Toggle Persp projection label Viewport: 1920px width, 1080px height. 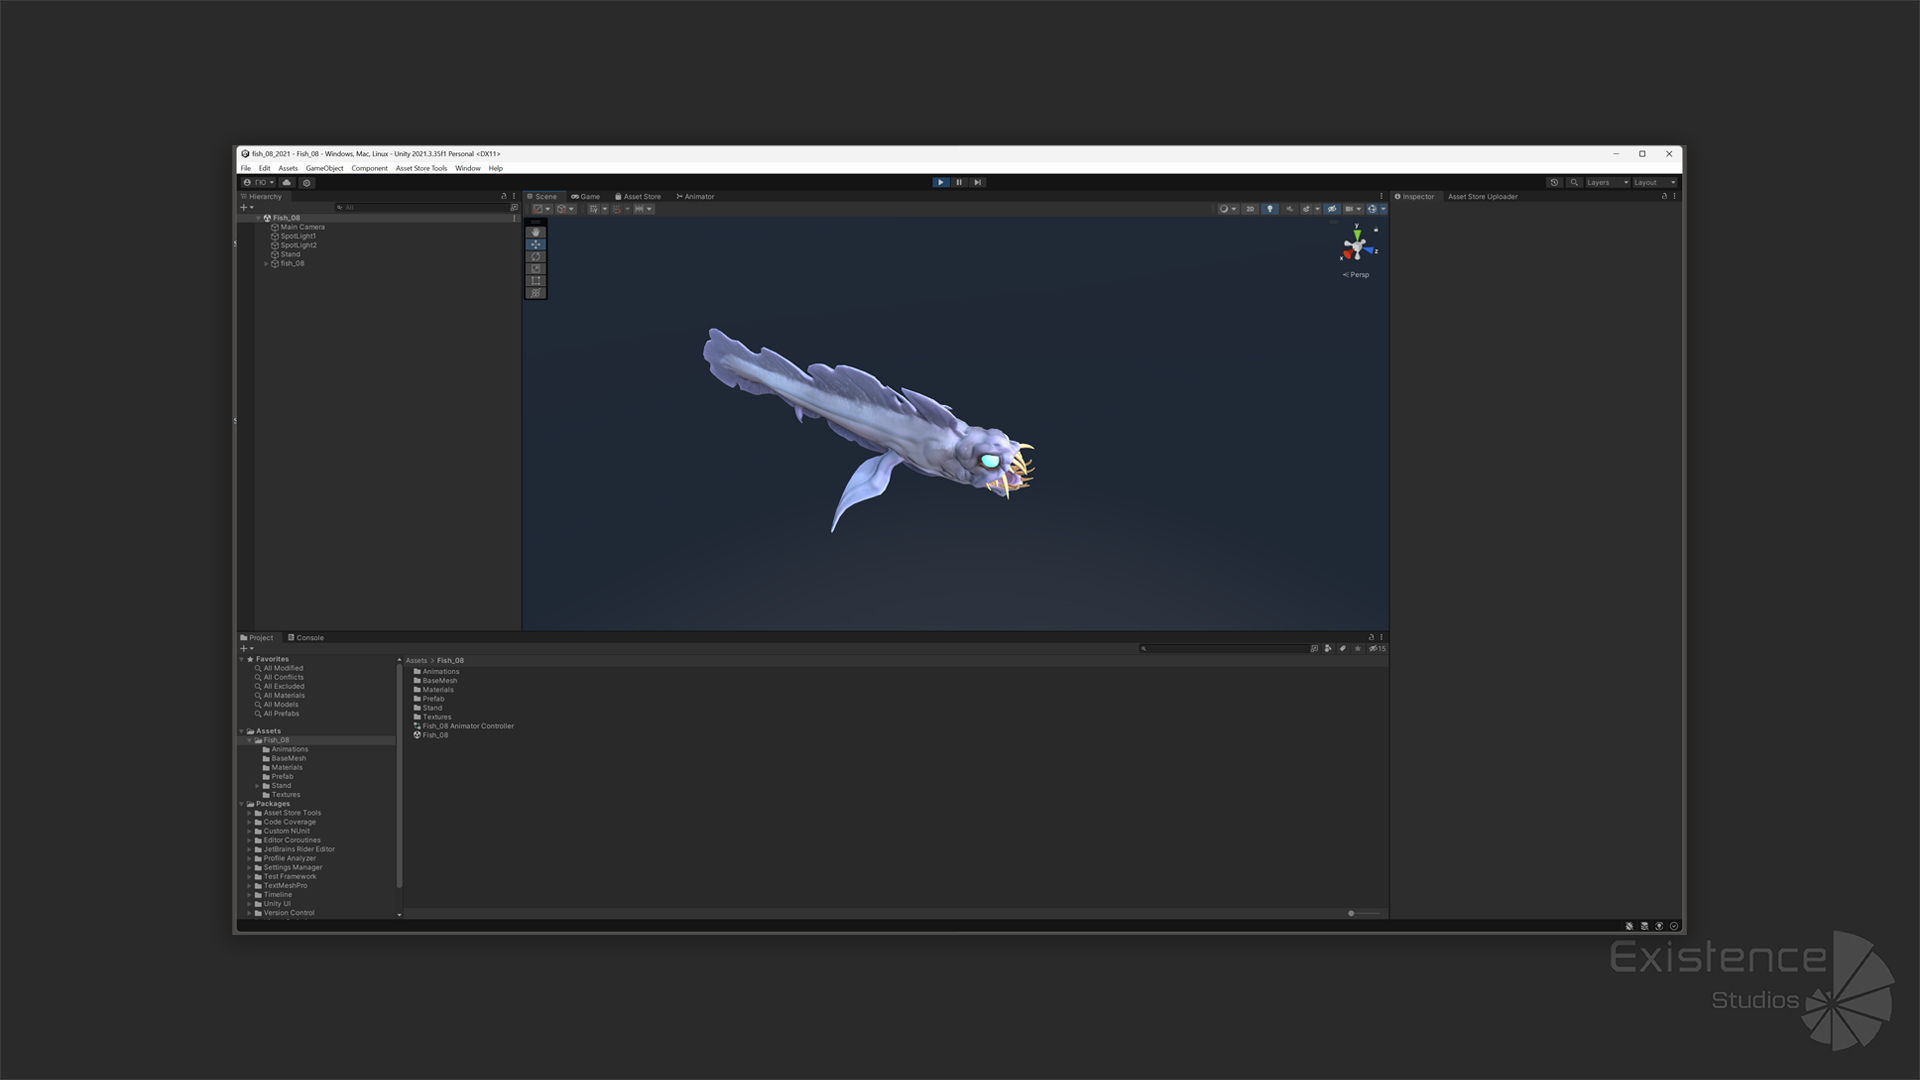[x=1357, y=275]
